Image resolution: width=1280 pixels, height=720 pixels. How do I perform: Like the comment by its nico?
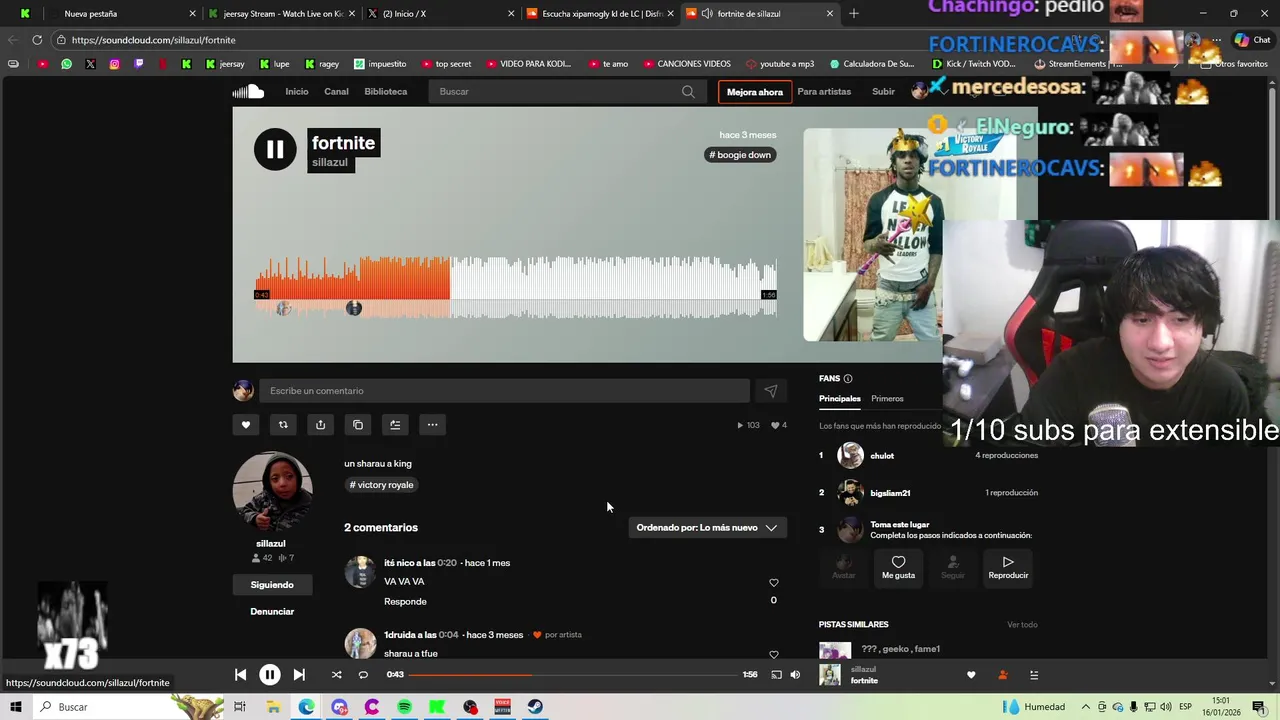point(773,583)
